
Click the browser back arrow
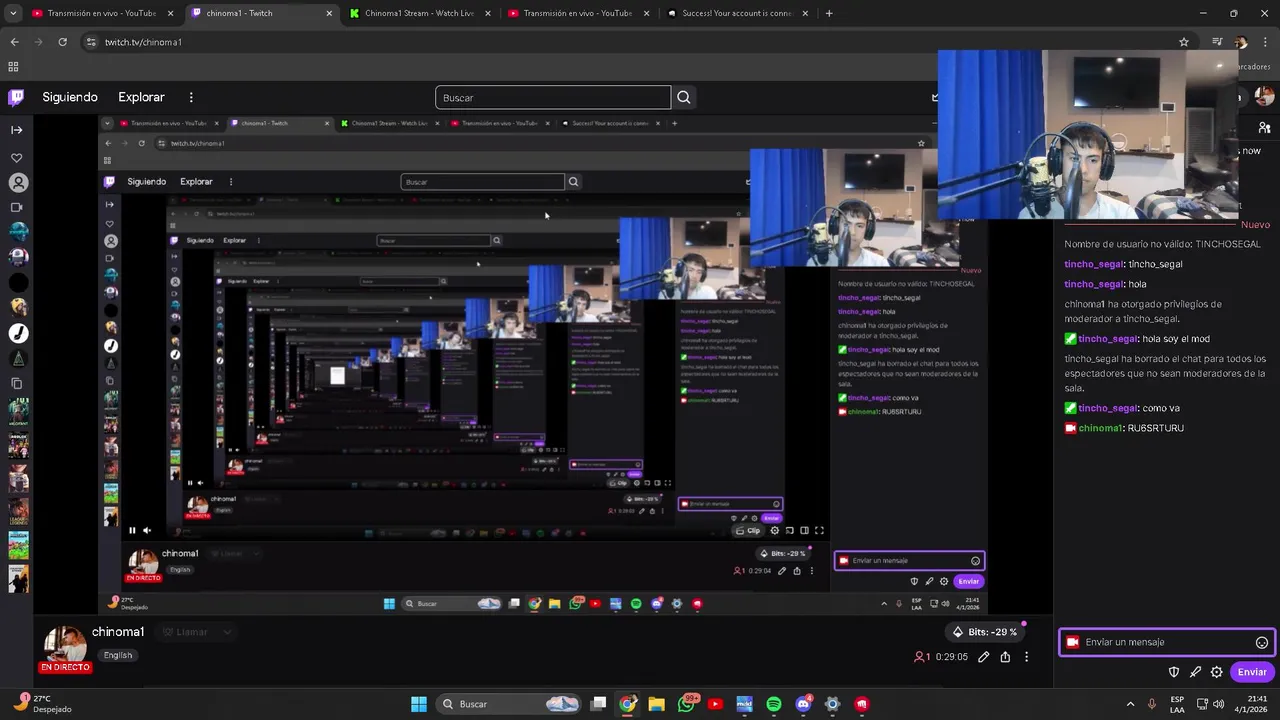pos(14,42)
